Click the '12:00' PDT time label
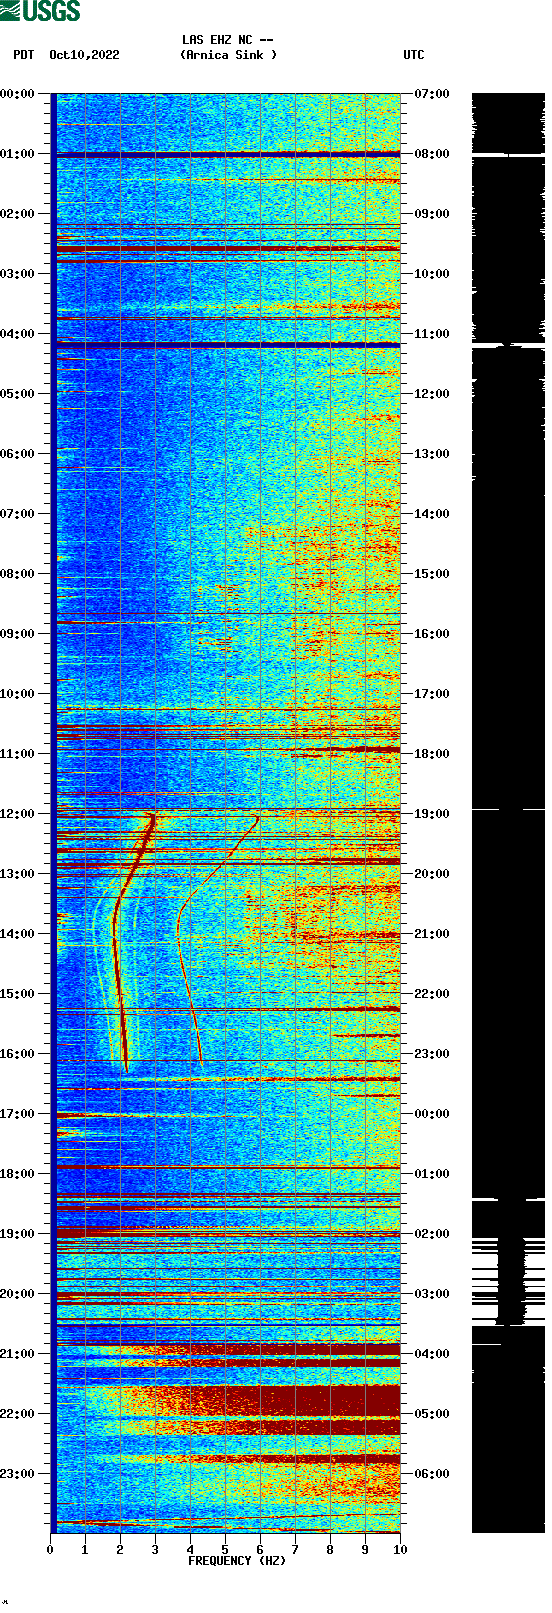 tap(17, 814)
